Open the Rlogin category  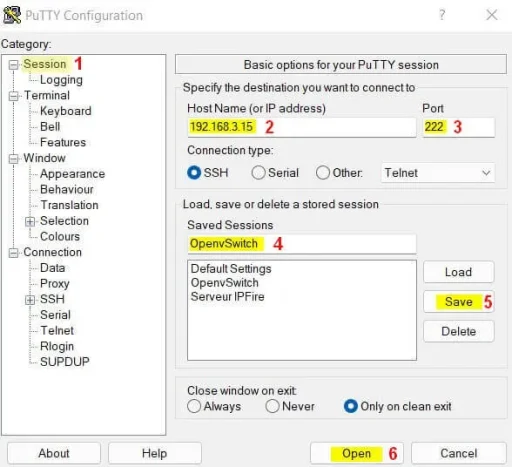pos(57,346)
